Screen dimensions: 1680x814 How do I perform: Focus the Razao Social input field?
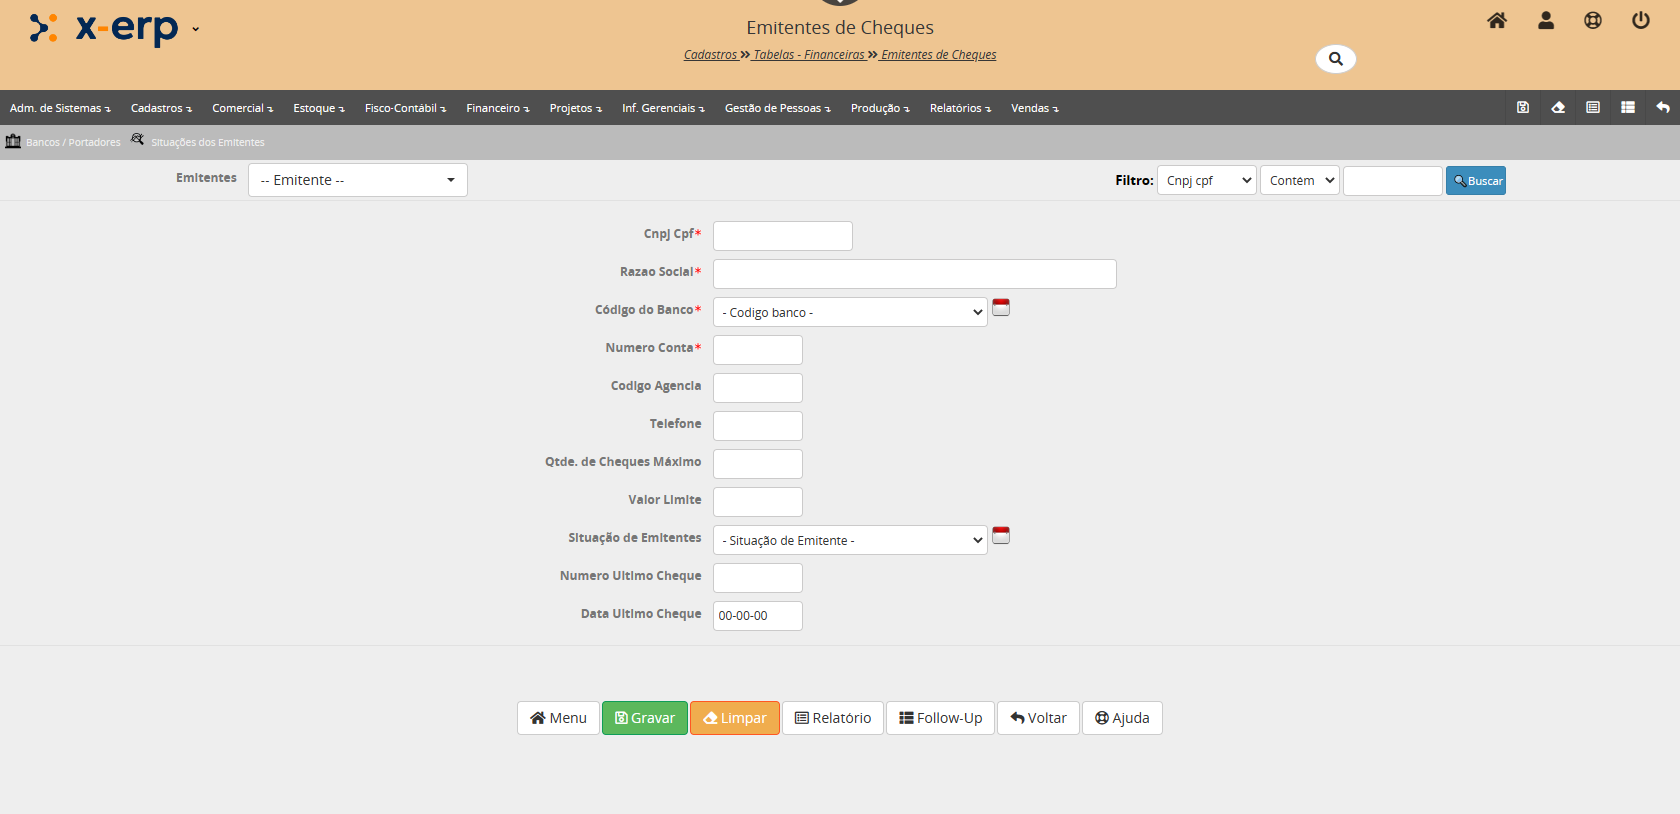[914, 274]
